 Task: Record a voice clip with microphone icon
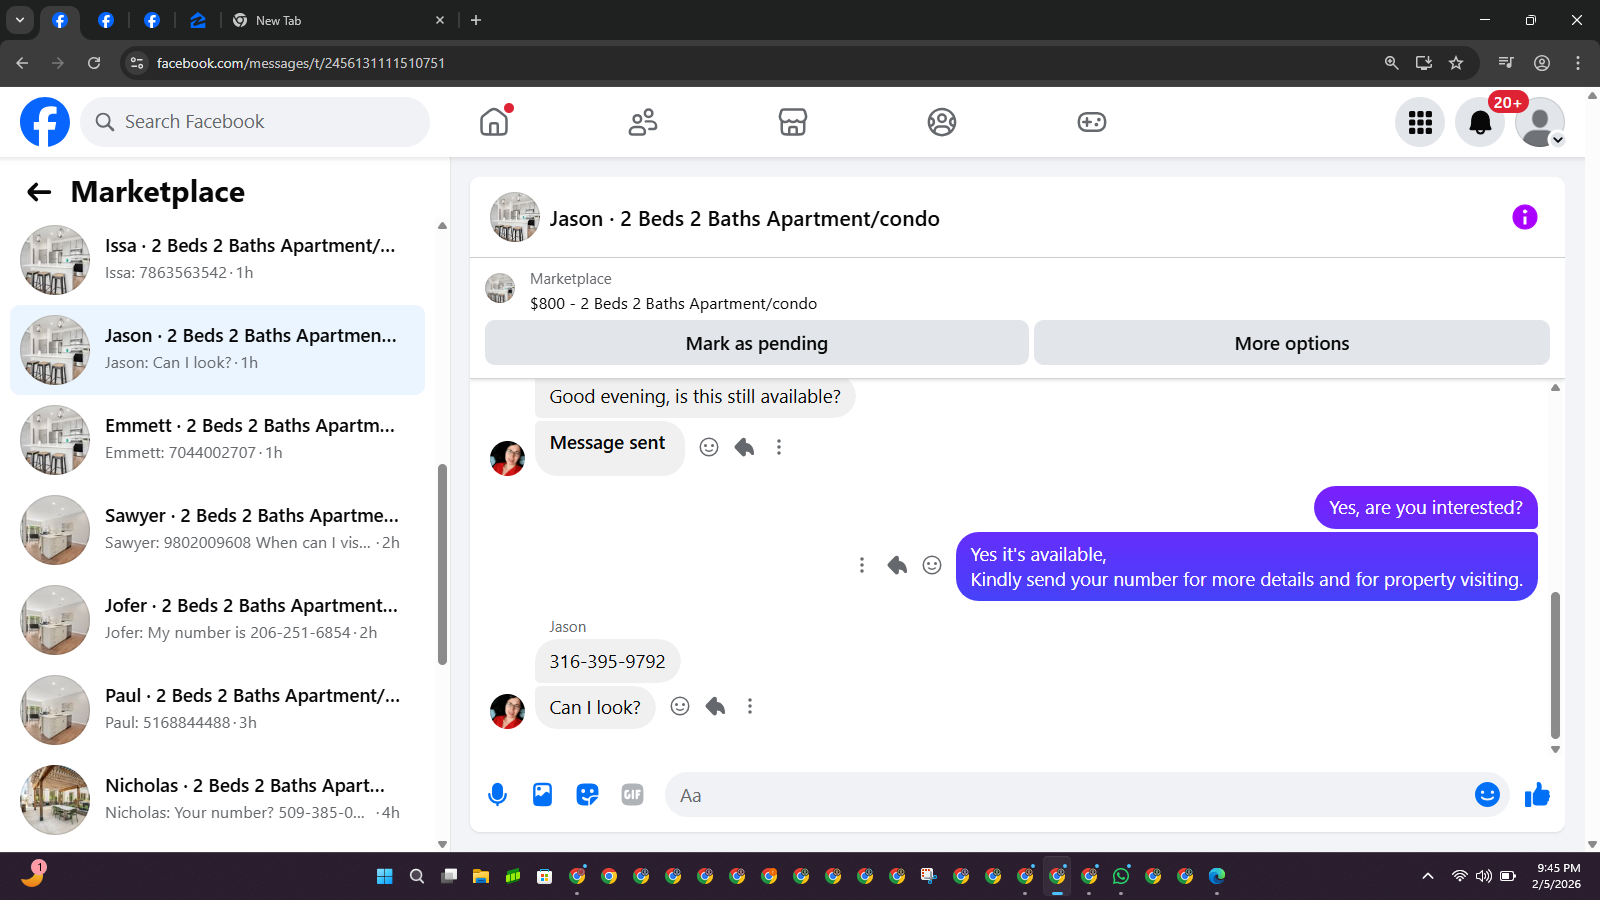pyautogui.click(x=497, y=795)
